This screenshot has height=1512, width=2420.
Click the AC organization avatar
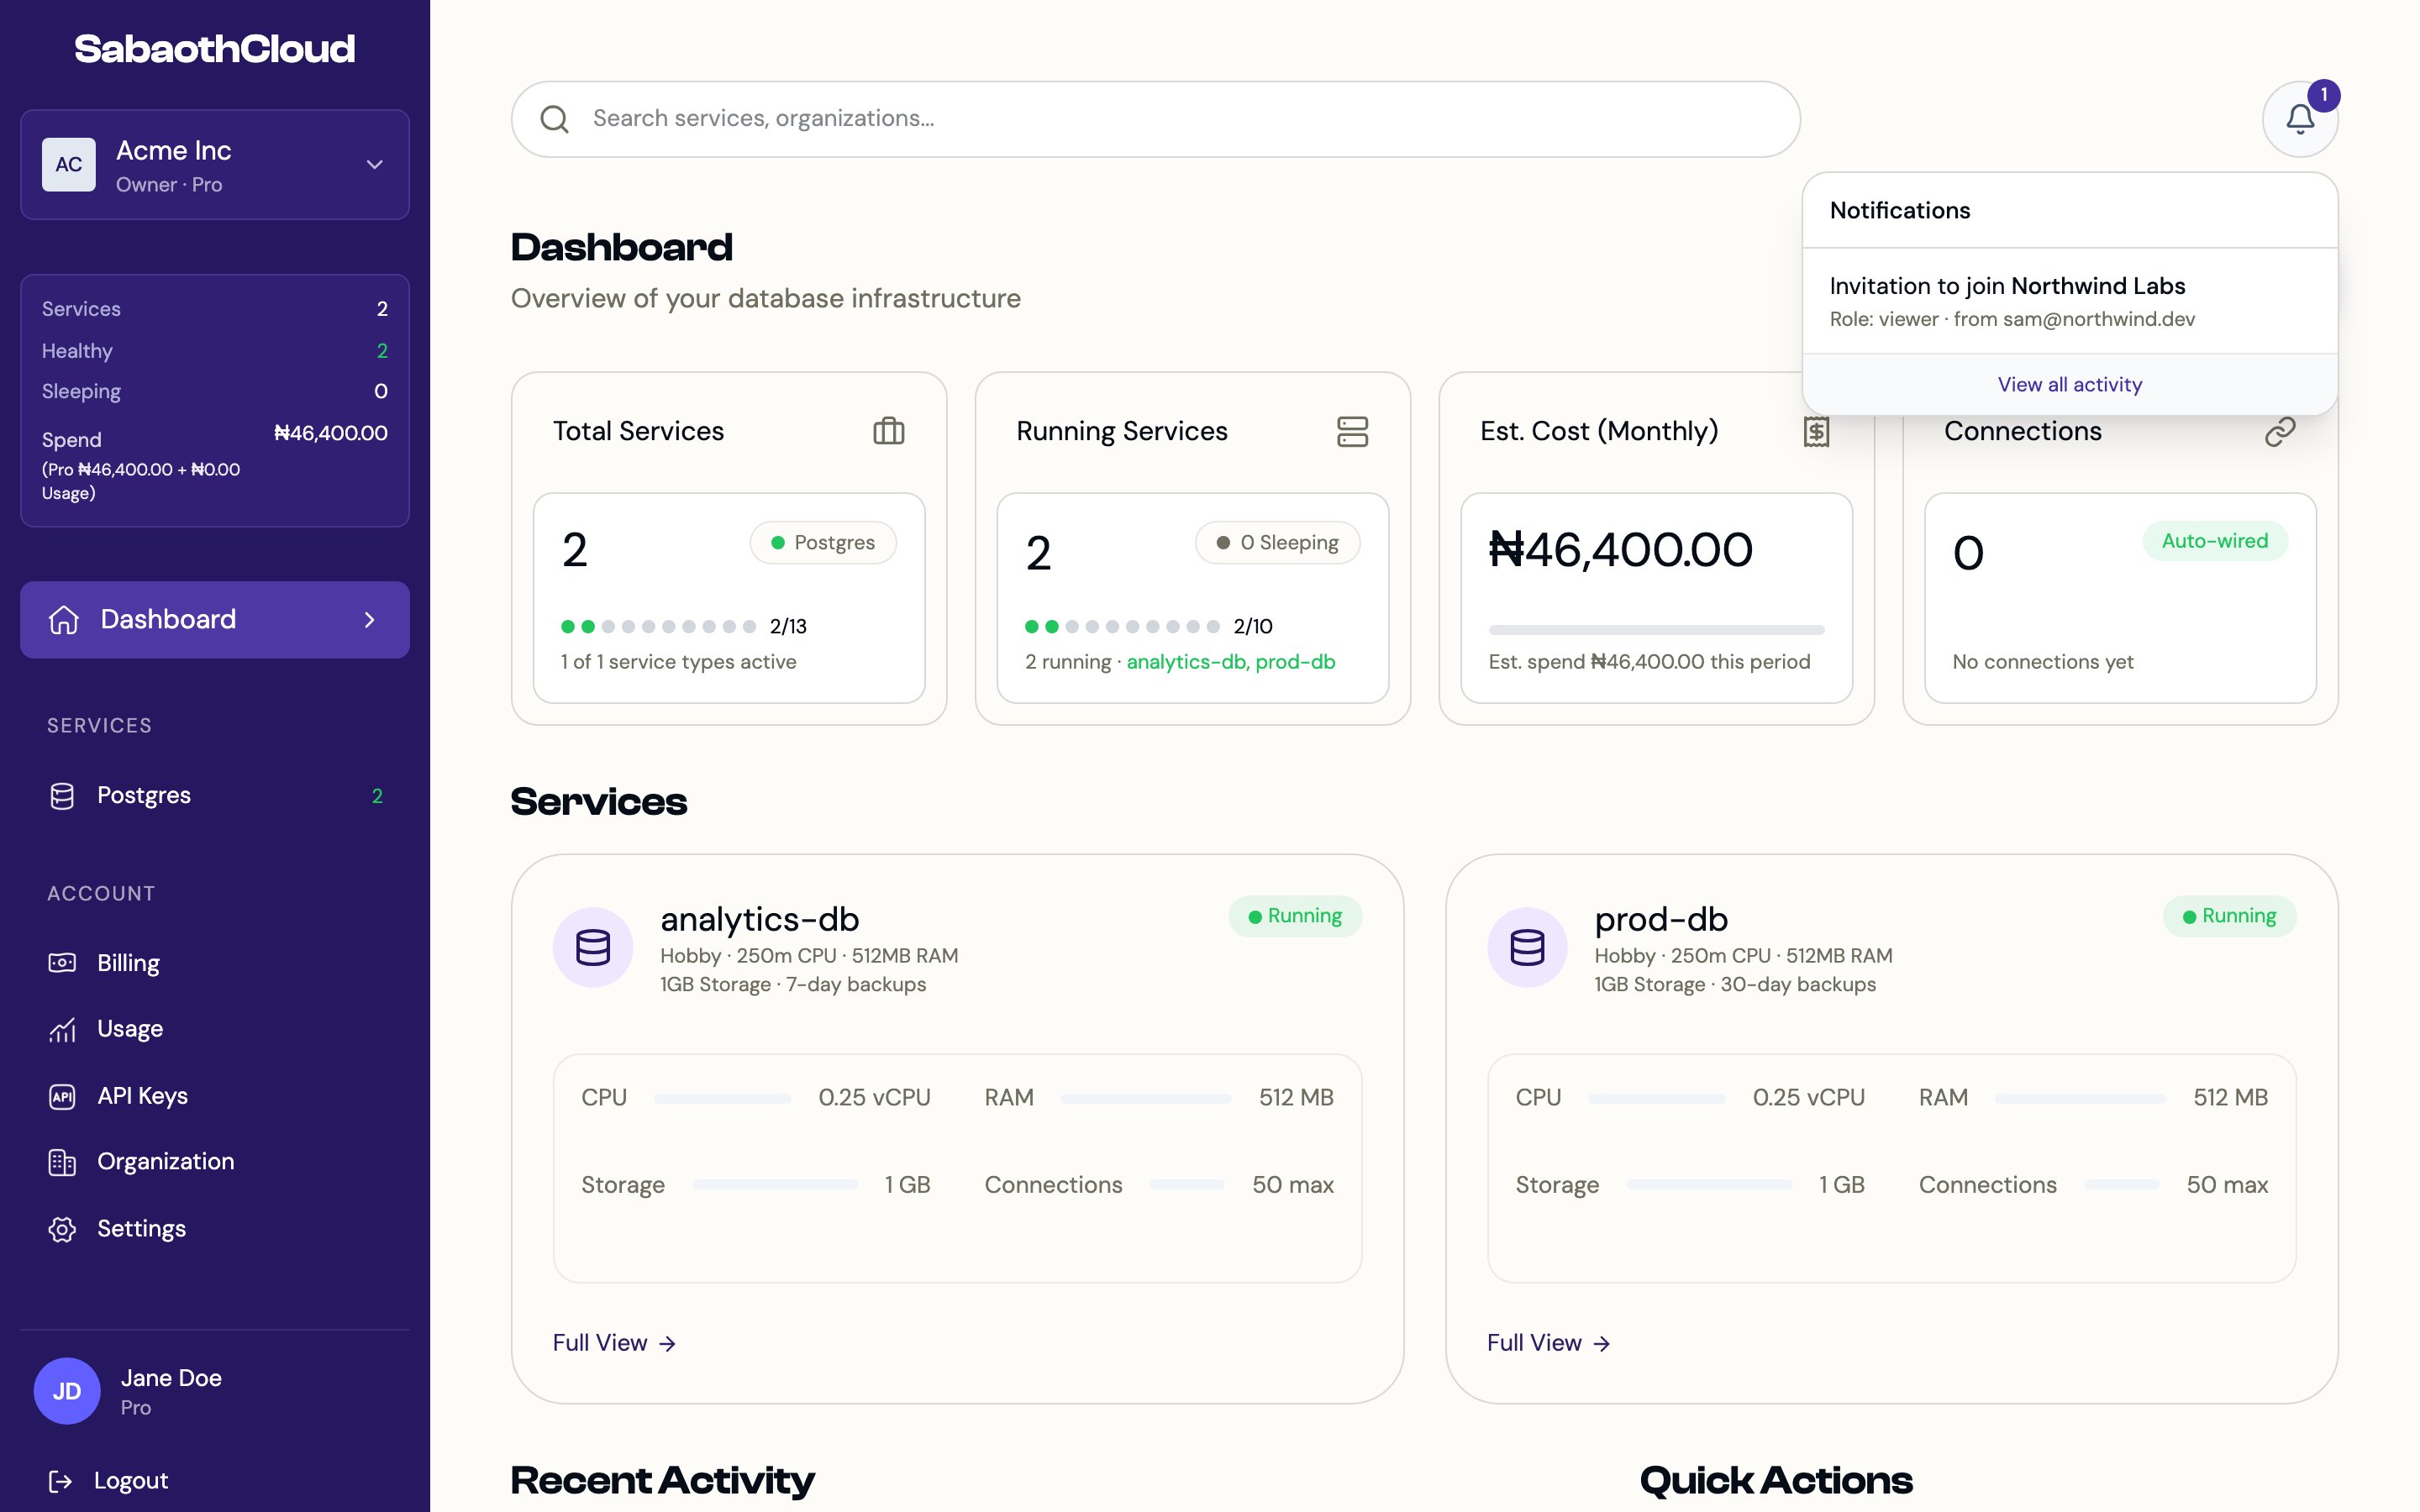69,165
